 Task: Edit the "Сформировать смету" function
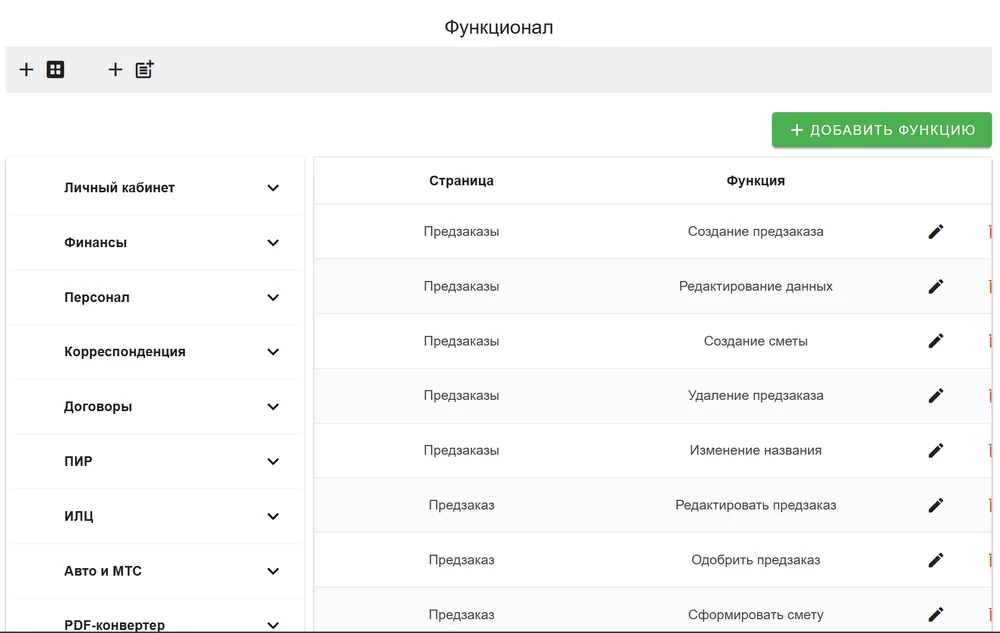pyautogui.click(x=936, y=614)
